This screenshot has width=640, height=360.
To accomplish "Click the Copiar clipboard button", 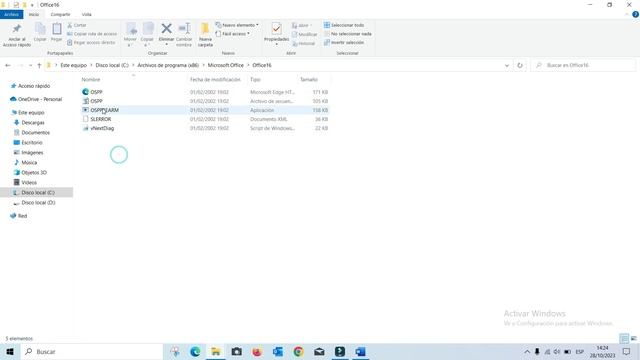I will (40, 33).
